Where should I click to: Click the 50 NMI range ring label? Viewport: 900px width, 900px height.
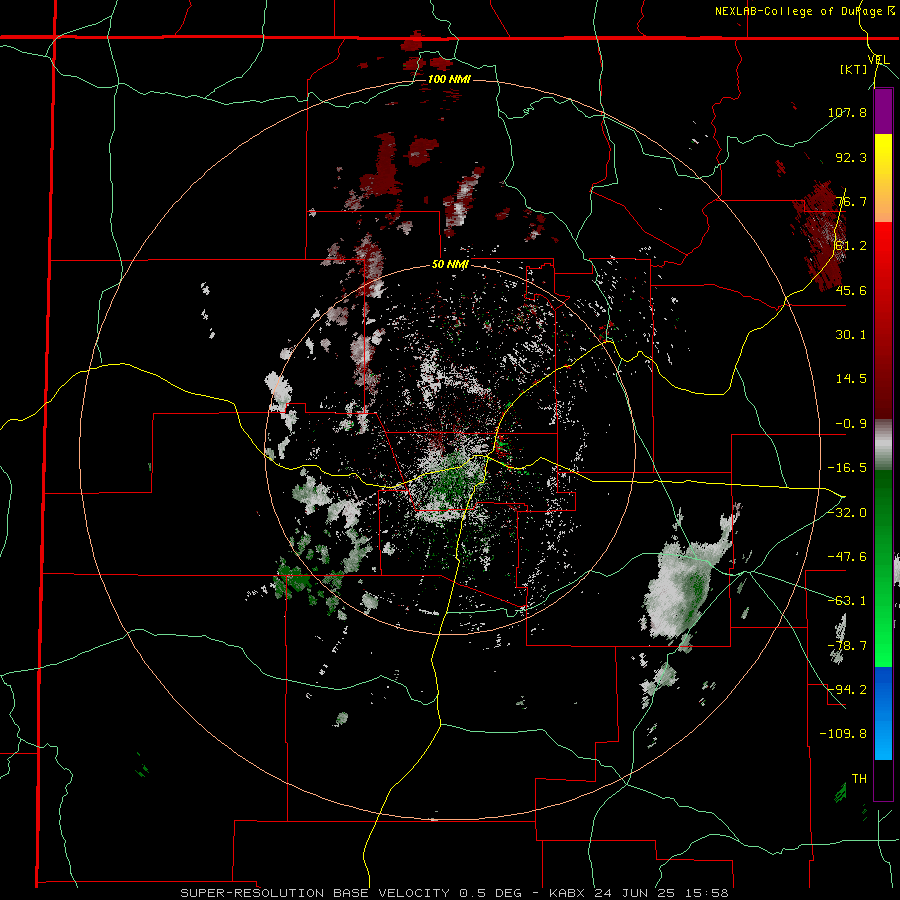[x=450, y=265]
